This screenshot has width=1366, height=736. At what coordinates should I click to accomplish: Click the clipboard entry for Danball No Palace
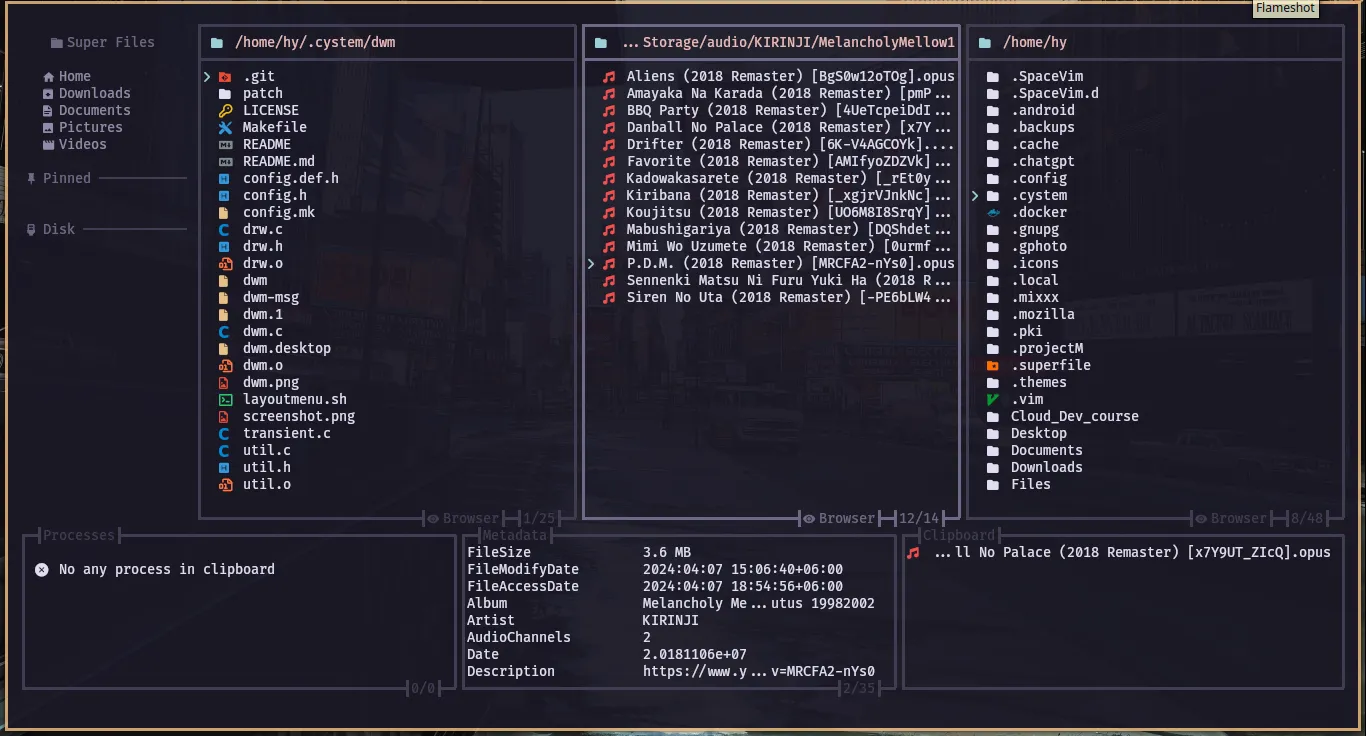pos(1131,553)
